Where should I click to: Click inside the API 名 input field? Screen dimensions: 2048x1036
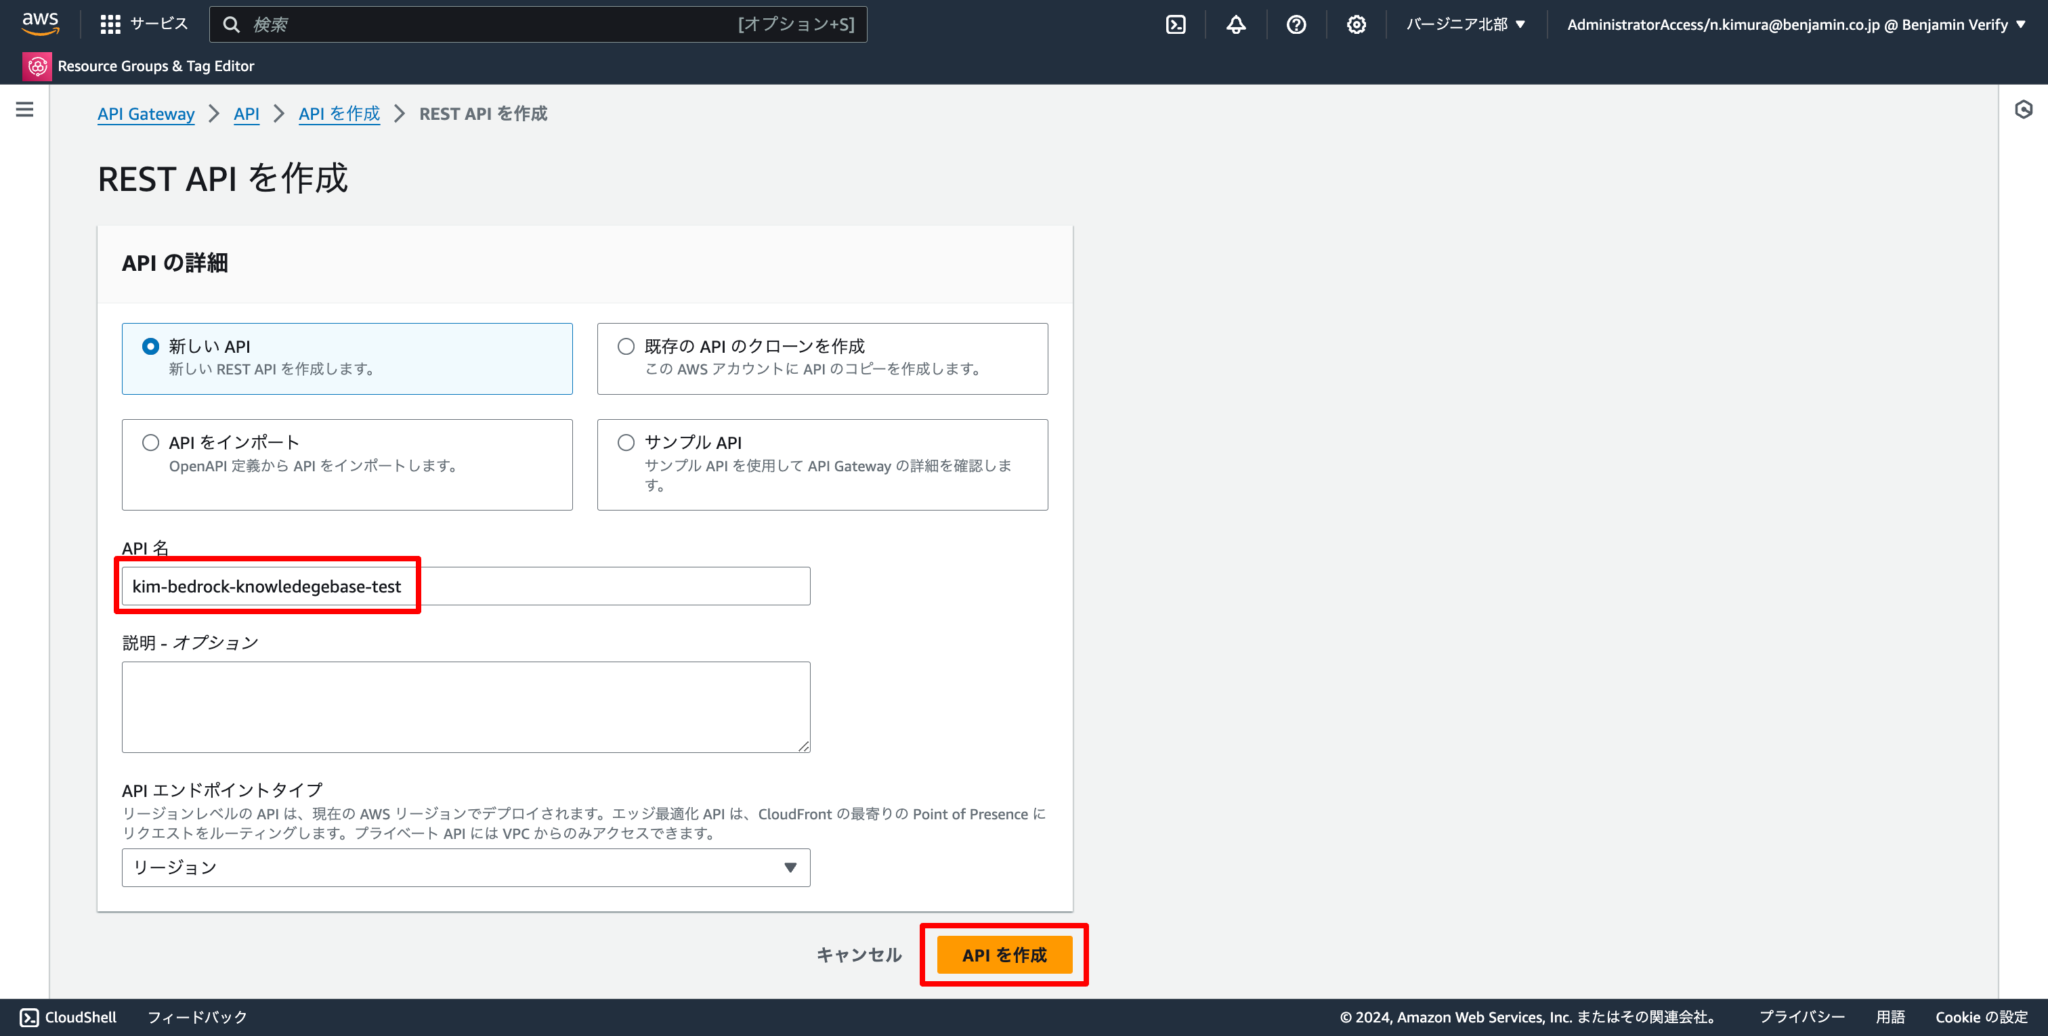click(465, 586)
